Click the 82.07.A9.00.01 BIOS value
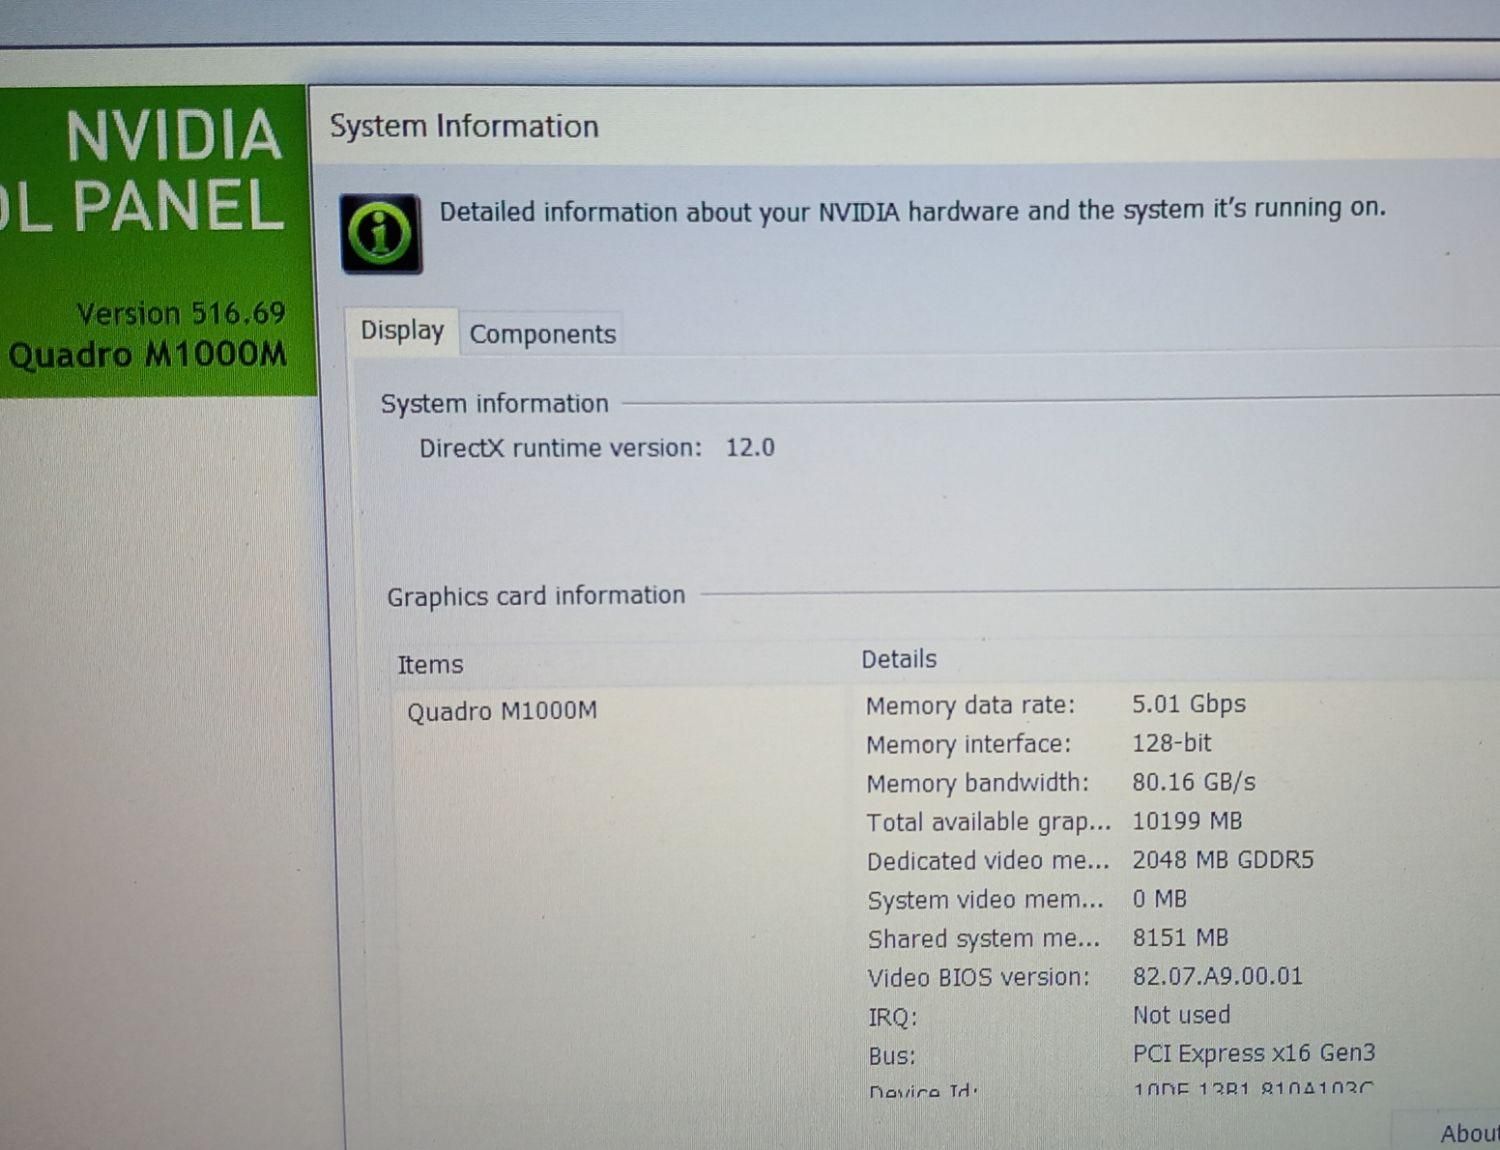The height and width of the screenshot is (1150, 1500). pyautogui.click(x=1217, y=976)
